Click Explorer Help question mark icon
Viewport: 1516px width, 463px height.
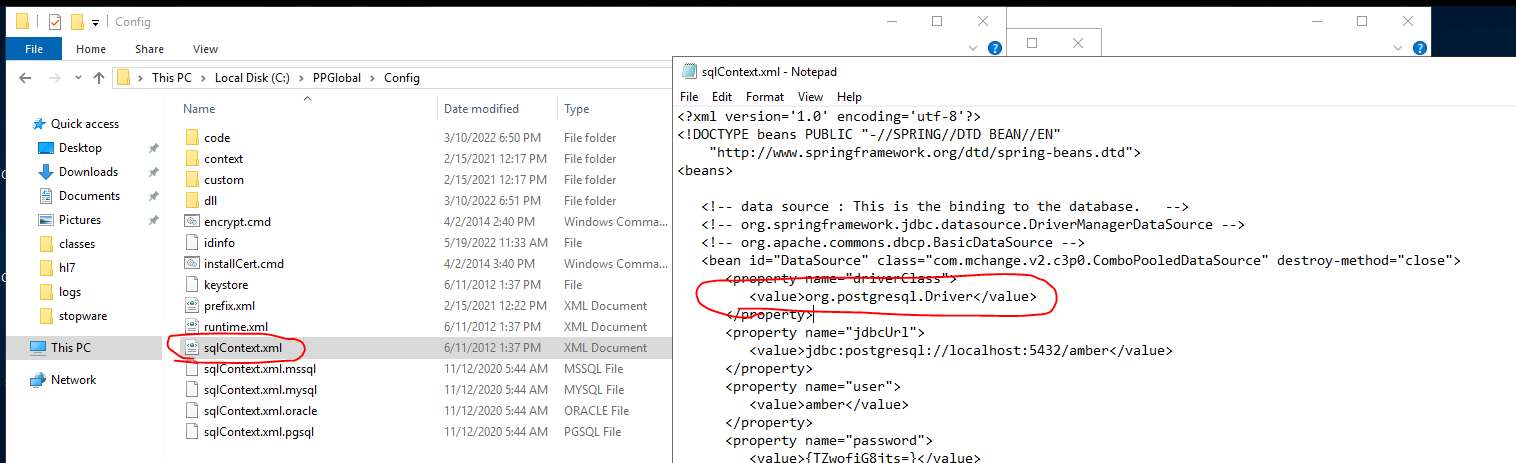click(995, 47)
